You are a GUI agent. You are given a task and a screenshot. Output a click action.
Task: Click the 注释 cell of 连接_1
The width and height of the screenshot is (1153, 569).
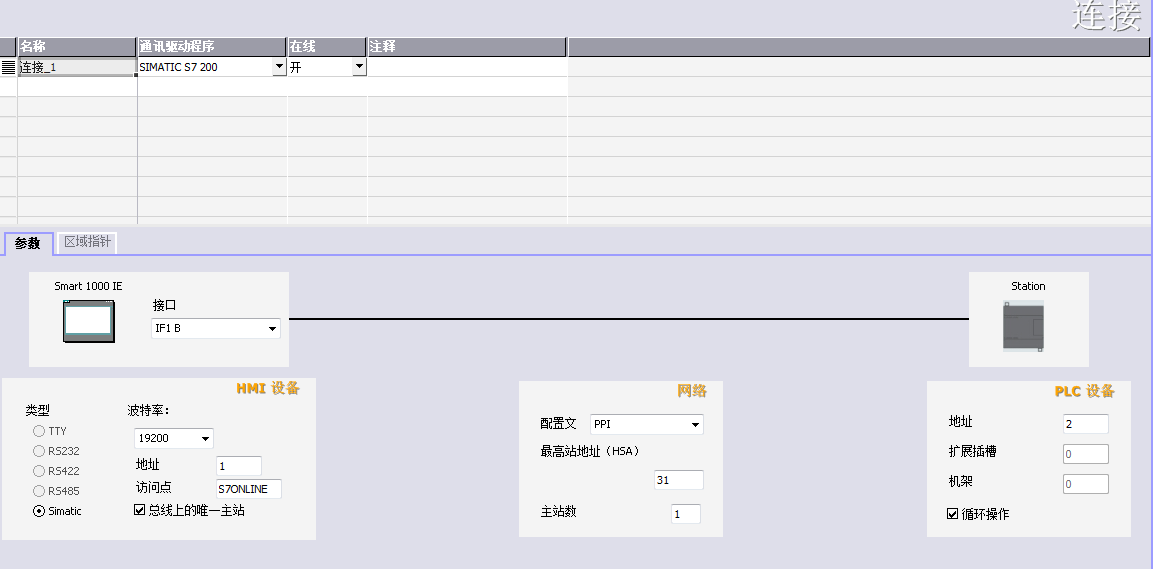tap(468, 67)
